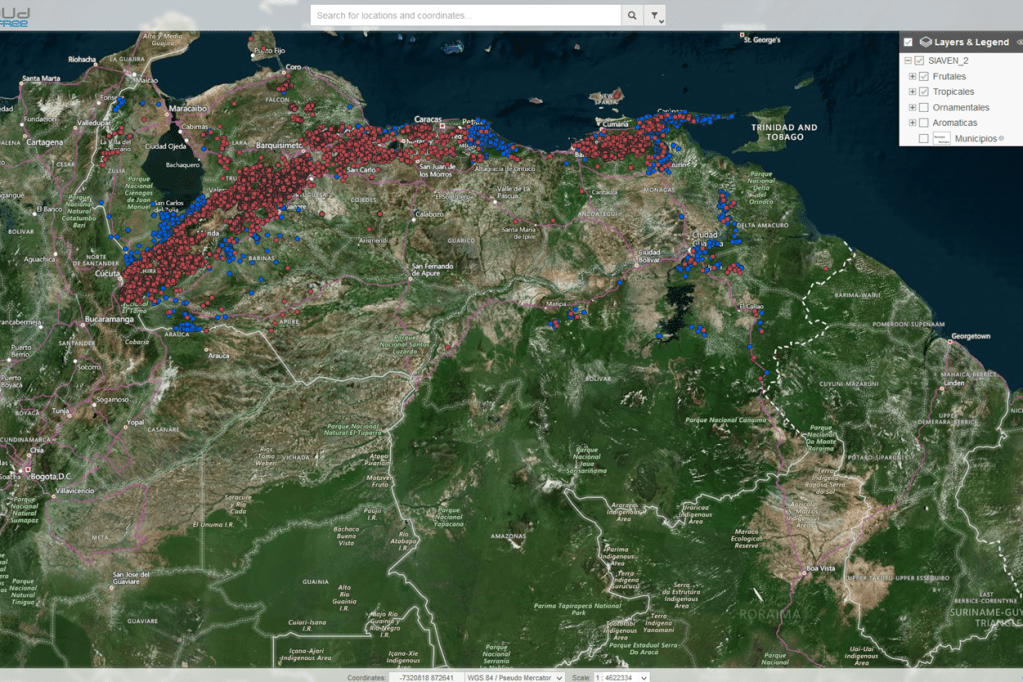
Task: Click the app logo in top-left corner
Action: (x=15, y=16)
